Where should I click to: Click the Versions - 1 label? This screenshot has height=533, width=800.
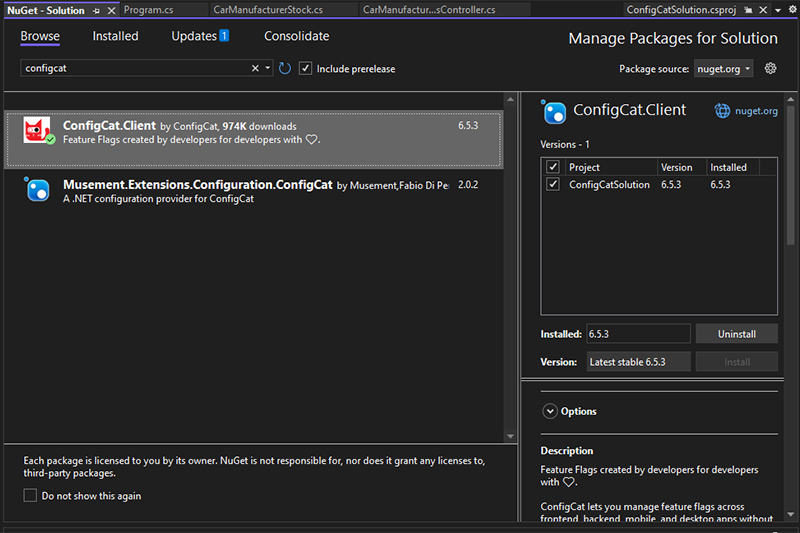tap(565, 144)
